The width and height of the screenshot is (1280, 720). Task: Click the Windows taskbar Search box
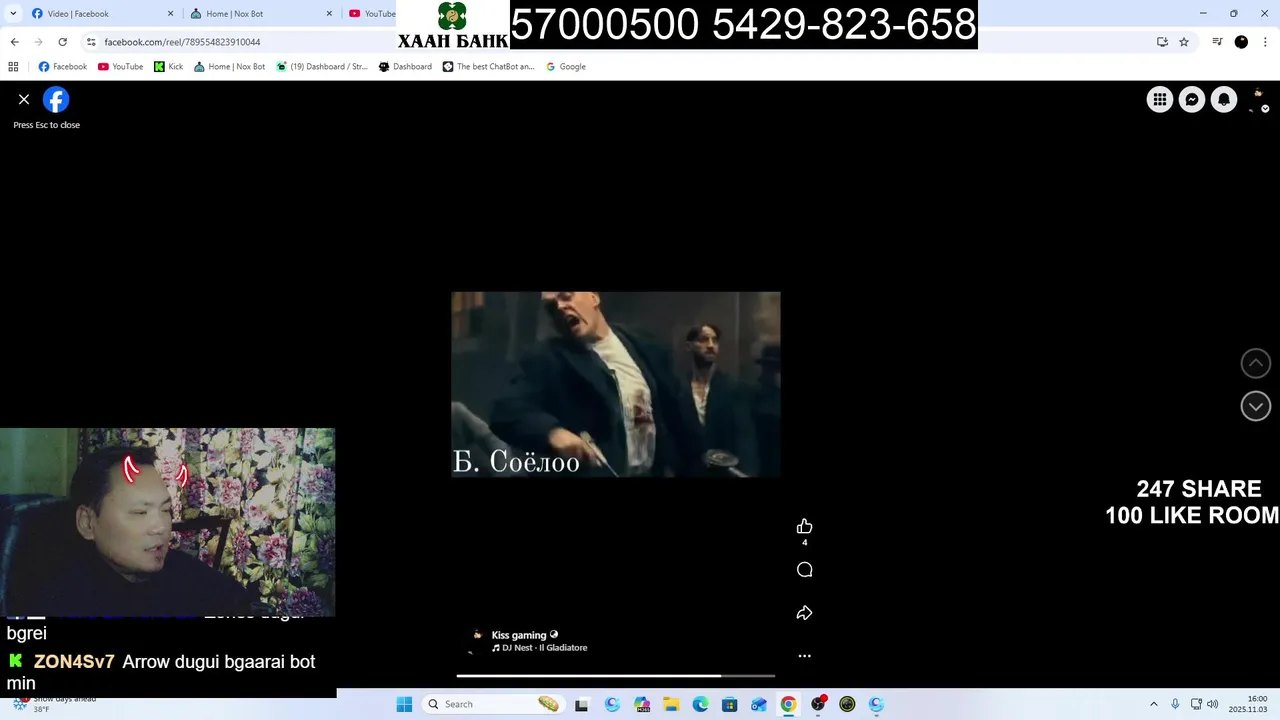494,704
